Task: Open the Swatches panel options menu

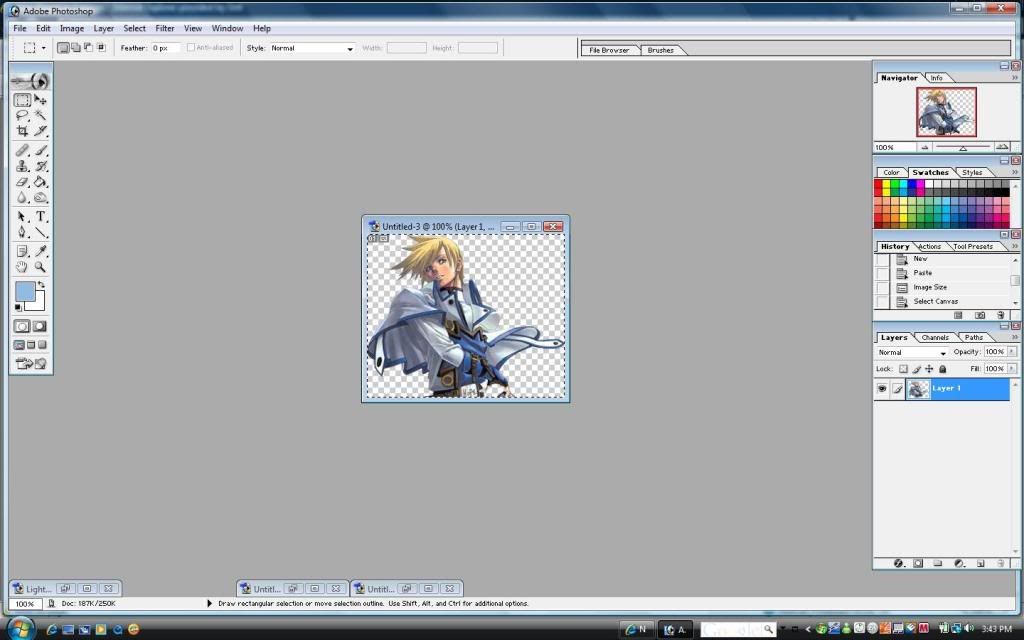Action: (1015, 172)
